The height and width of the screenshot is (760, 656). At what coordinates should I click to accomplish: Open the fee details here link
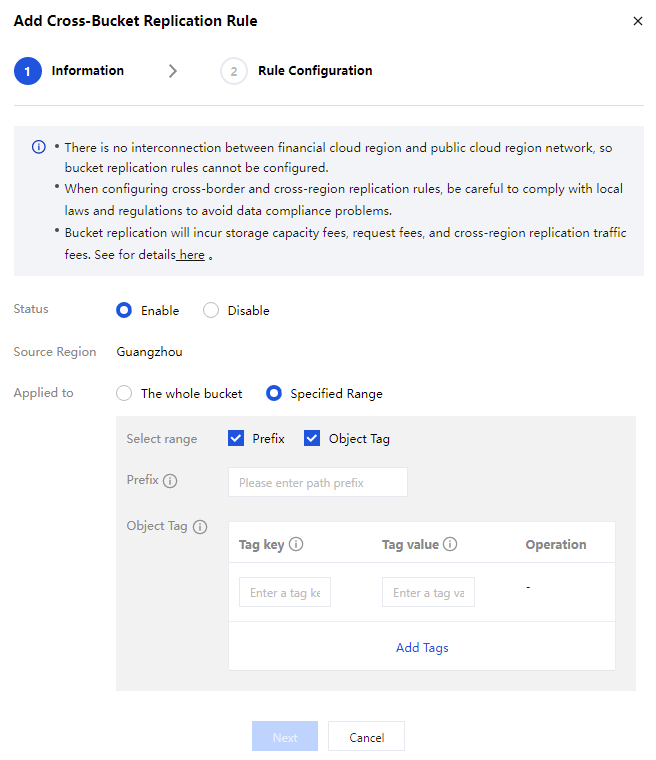coord(191,255)
